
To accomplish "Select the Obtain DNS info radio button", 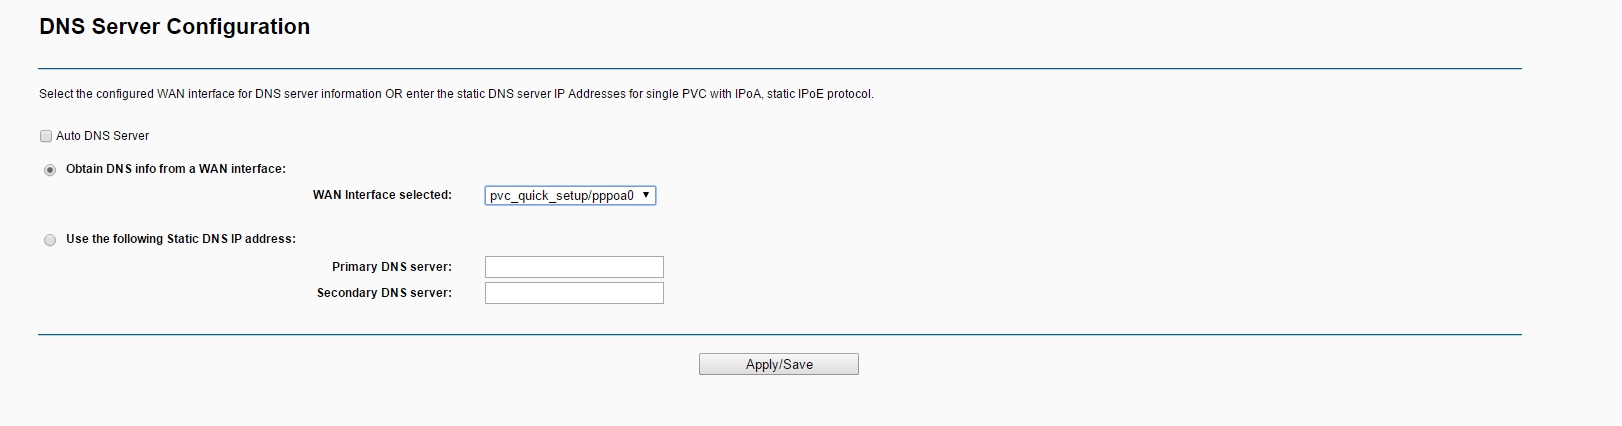I will click(50, 170).
